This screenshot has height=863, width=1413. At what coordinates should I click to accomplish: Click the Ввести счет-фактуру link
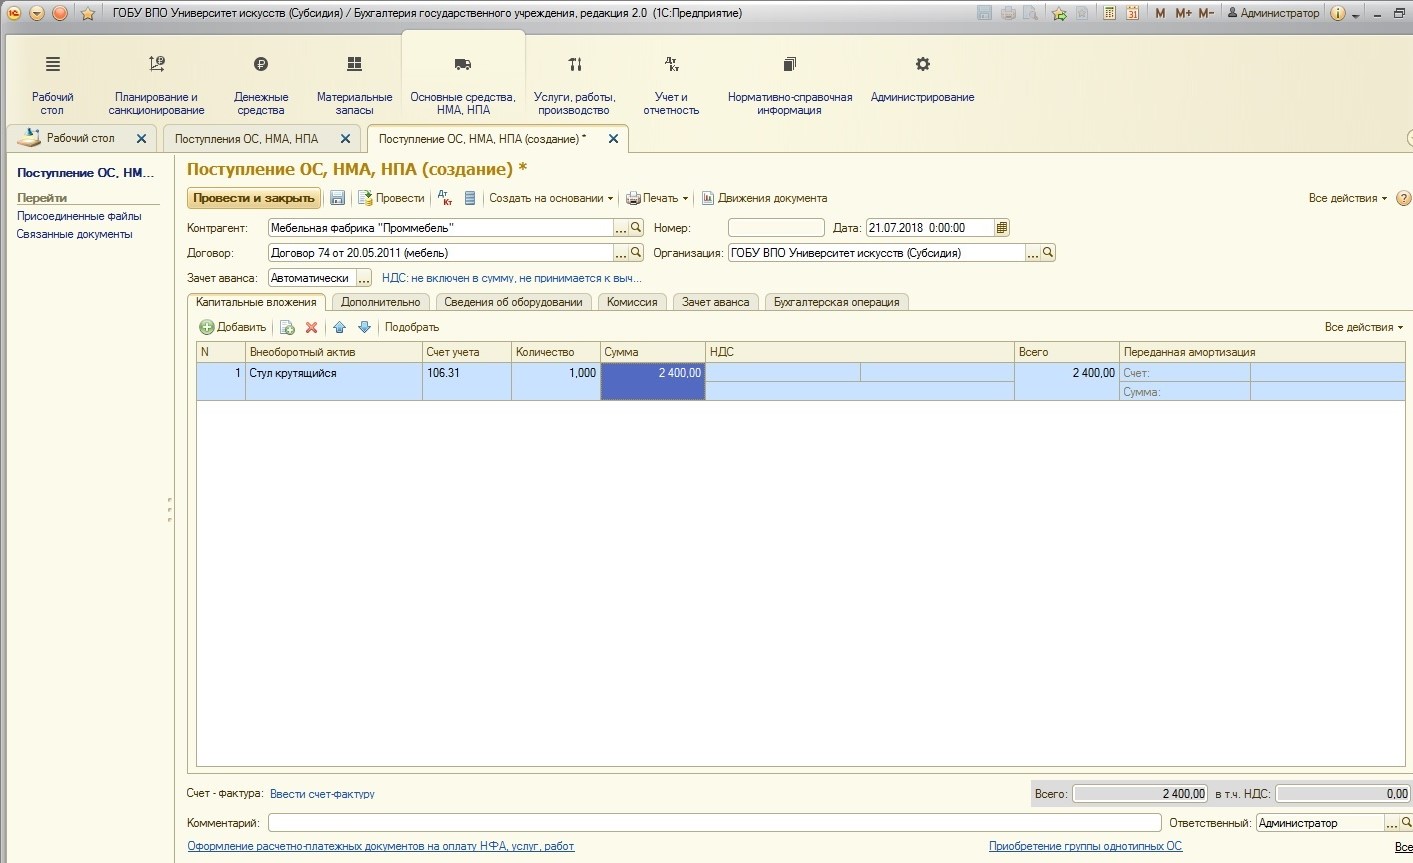click(x=322, y=794)
